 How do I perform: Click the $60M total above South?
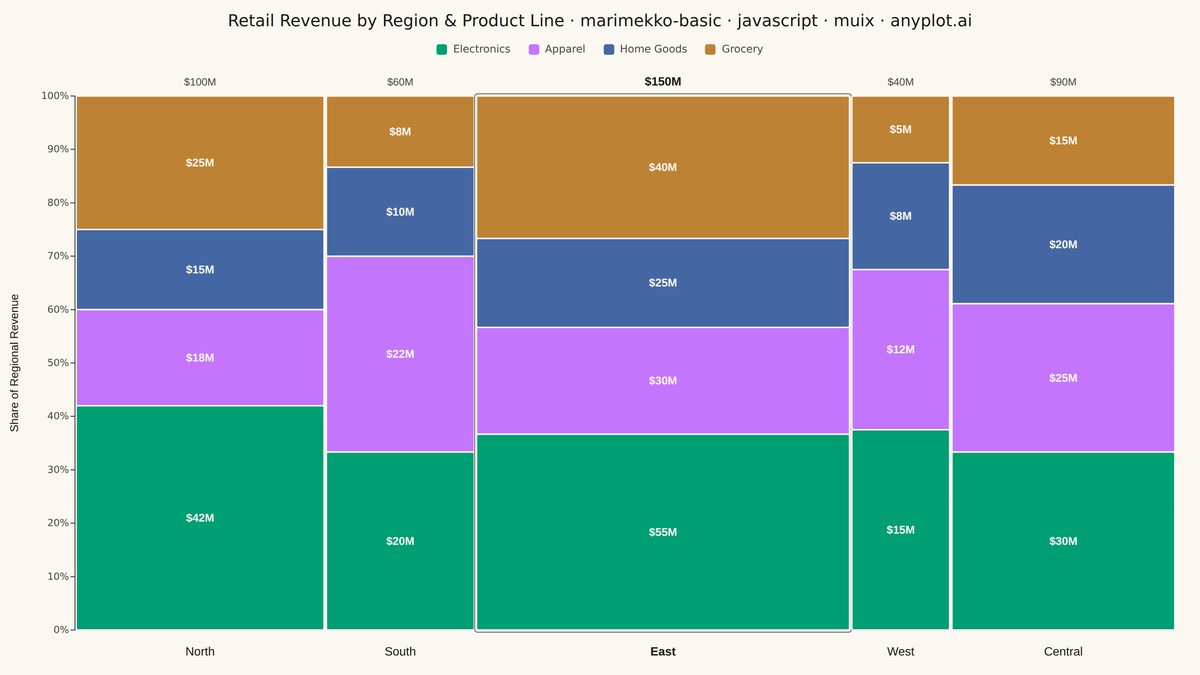[x=400, y=82]
